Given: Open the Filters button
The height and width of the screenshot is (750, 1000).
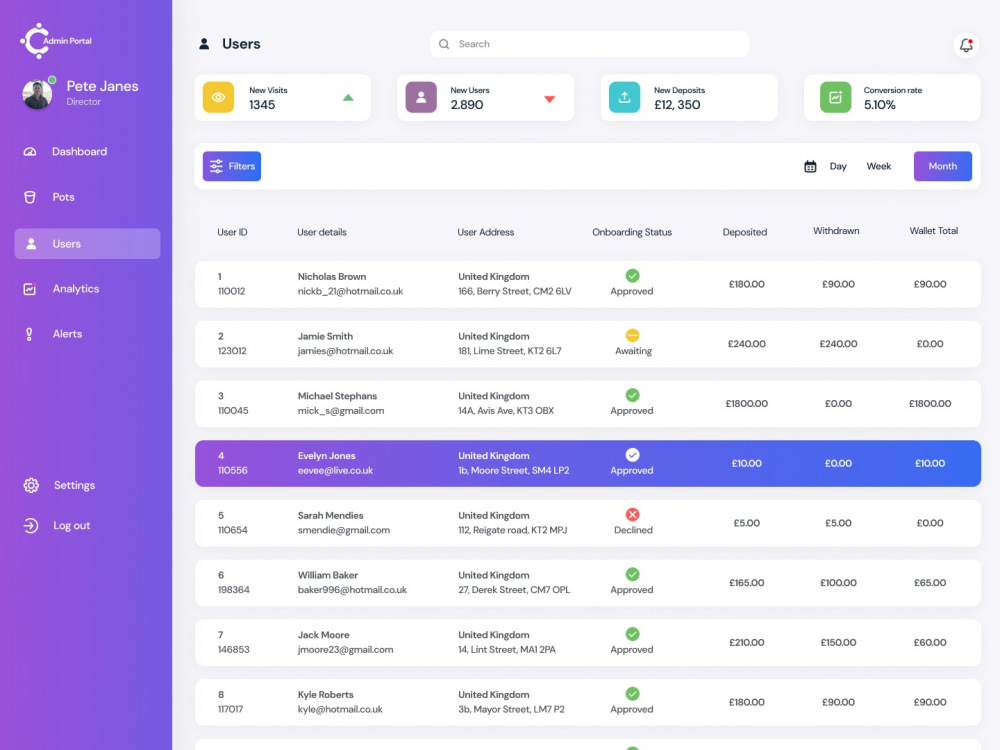Looking at the screenshot, I should click(232, 166).
